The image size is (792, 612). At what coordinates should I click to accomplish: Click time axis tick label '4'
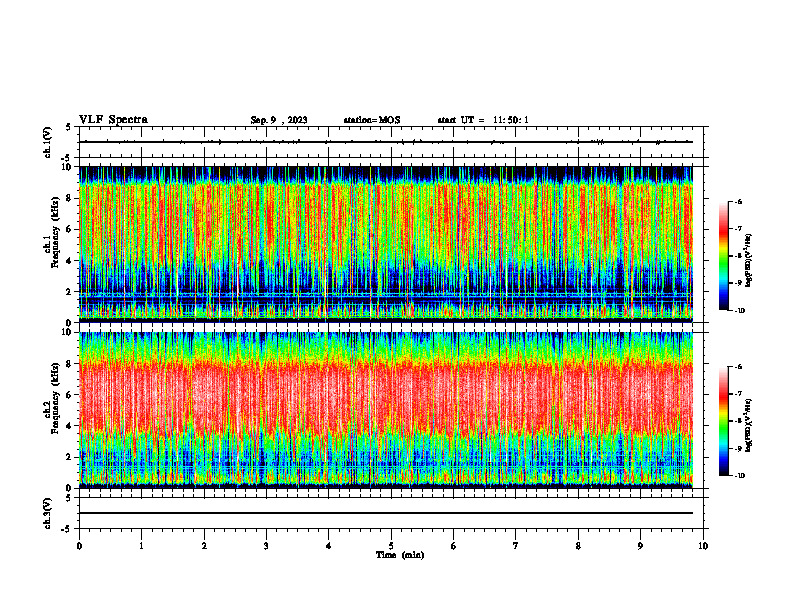click(x=329, y=546)
